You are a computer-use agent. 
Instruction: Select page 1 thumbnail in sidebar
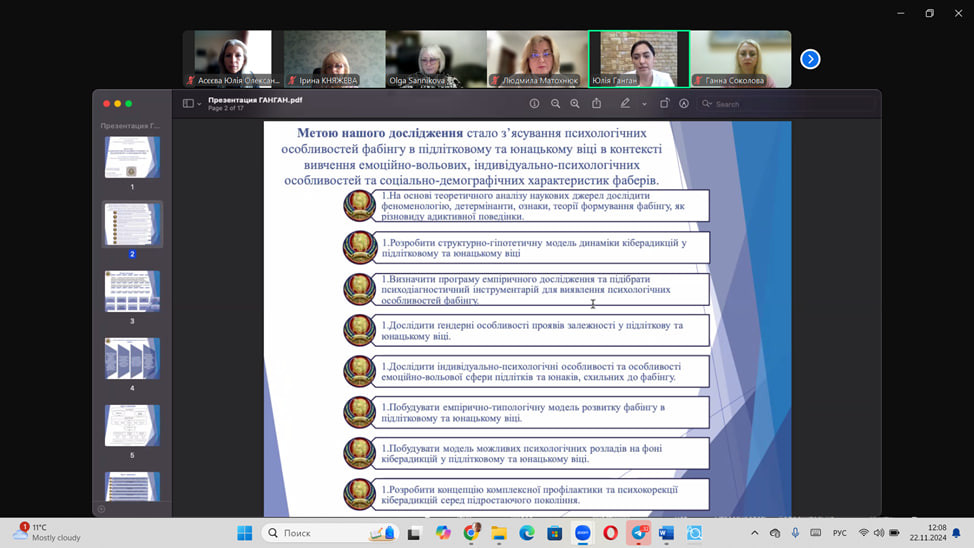coord(132,157)
